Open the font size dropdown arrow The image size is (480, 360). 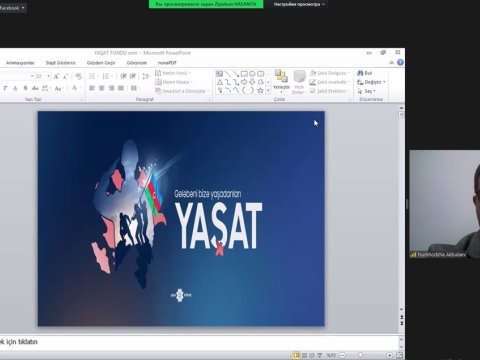coord(48,76)
